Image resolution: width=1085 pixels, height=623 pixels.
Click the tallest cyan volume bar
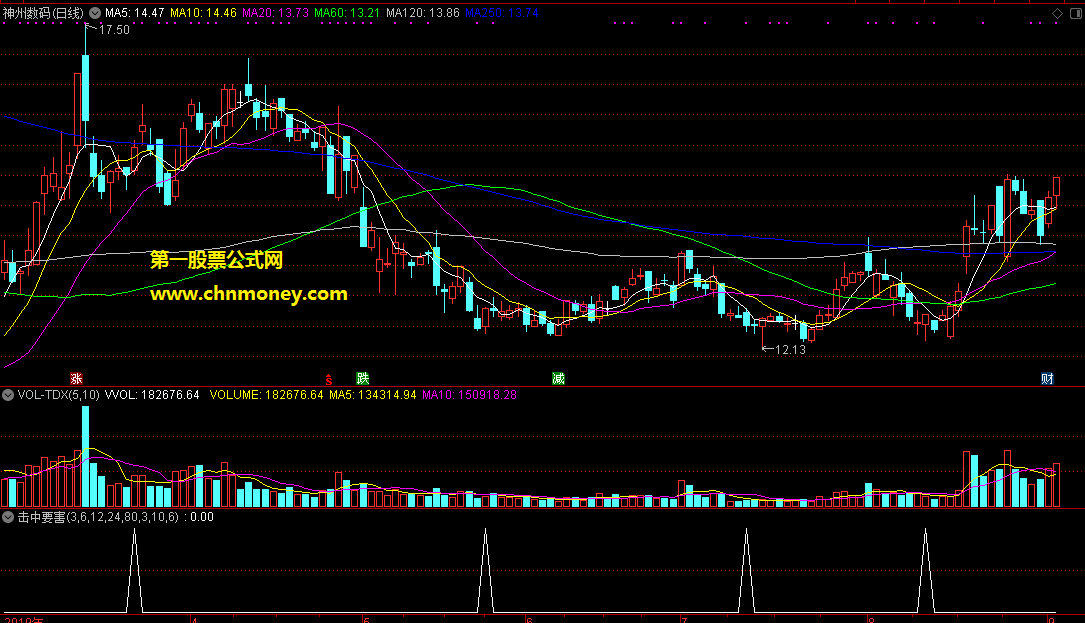tap(85, 457)
